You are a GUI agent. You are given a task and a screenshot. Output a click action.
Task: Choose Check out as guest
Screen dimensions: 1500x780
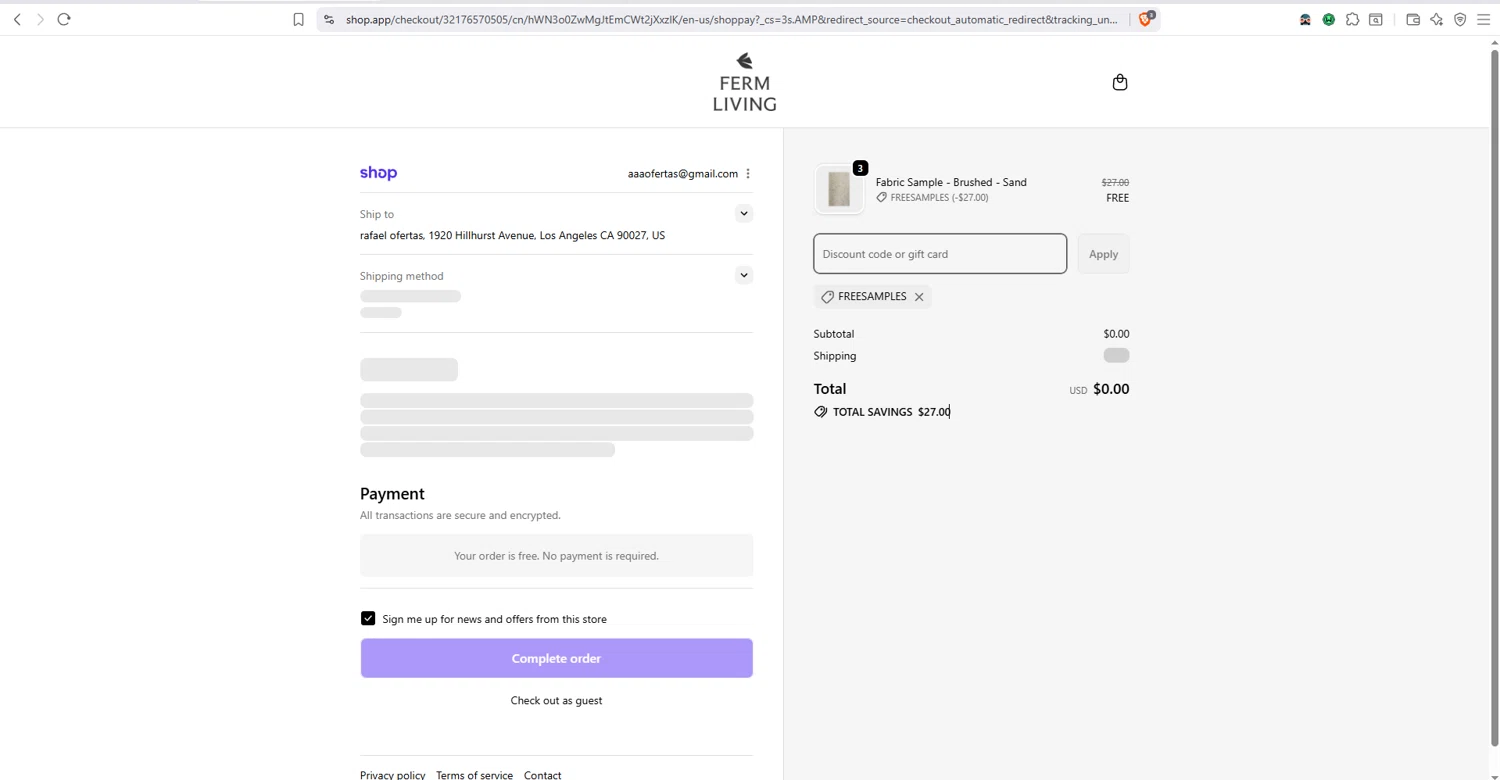pyautogui.click(x=556, y=701)
